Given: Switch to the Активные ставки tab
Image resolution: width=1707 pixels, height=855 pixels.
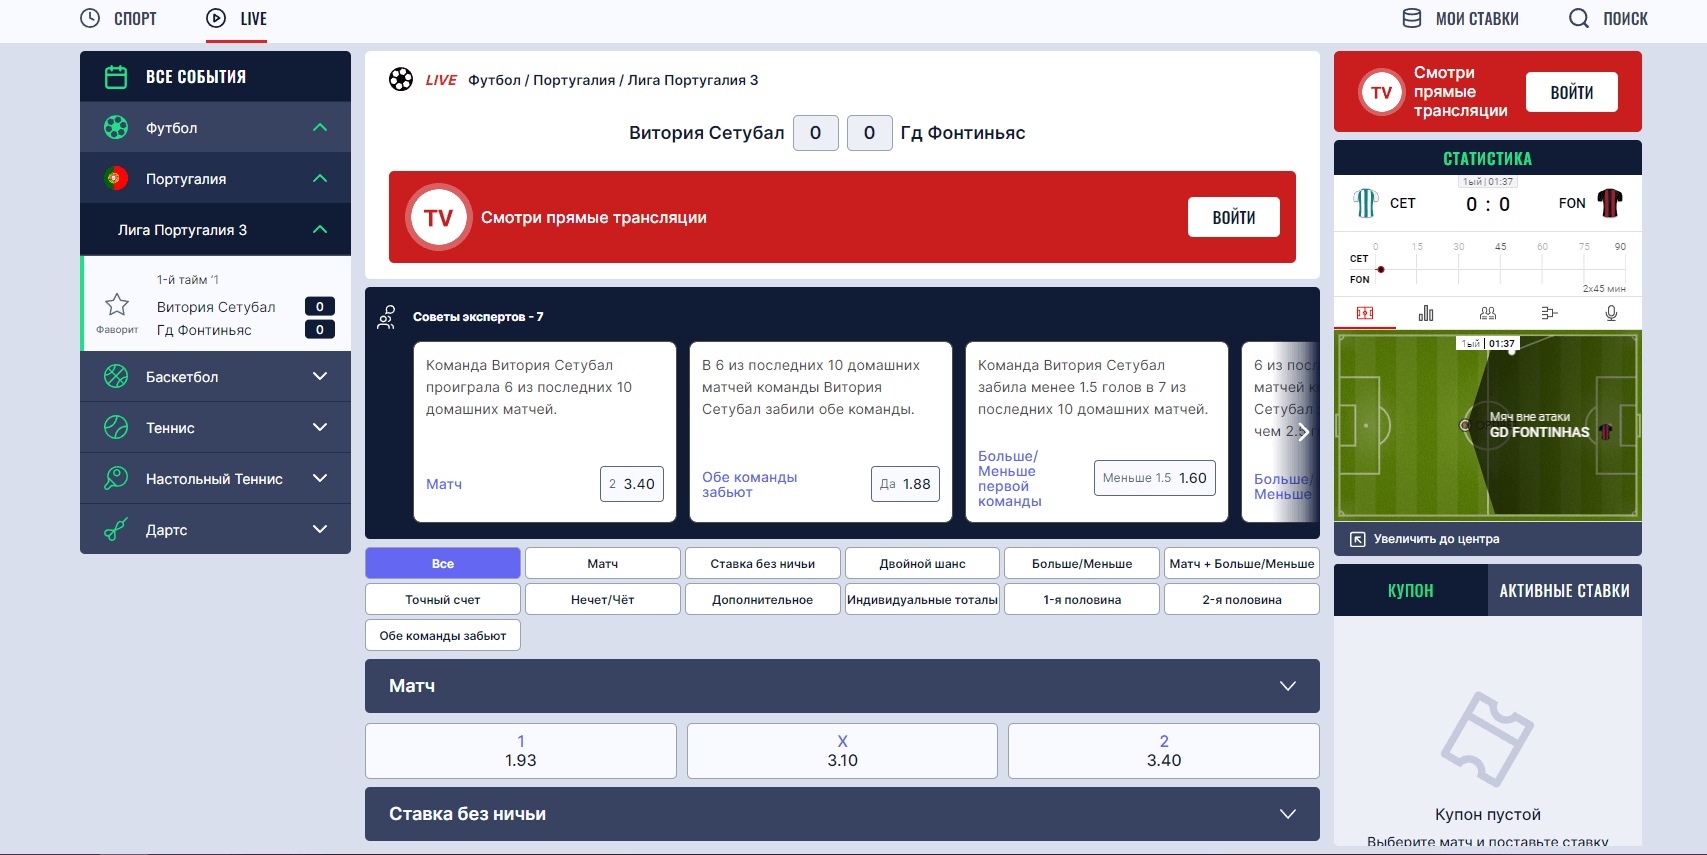Looking at the screenshot, I should coord(1564,590).
